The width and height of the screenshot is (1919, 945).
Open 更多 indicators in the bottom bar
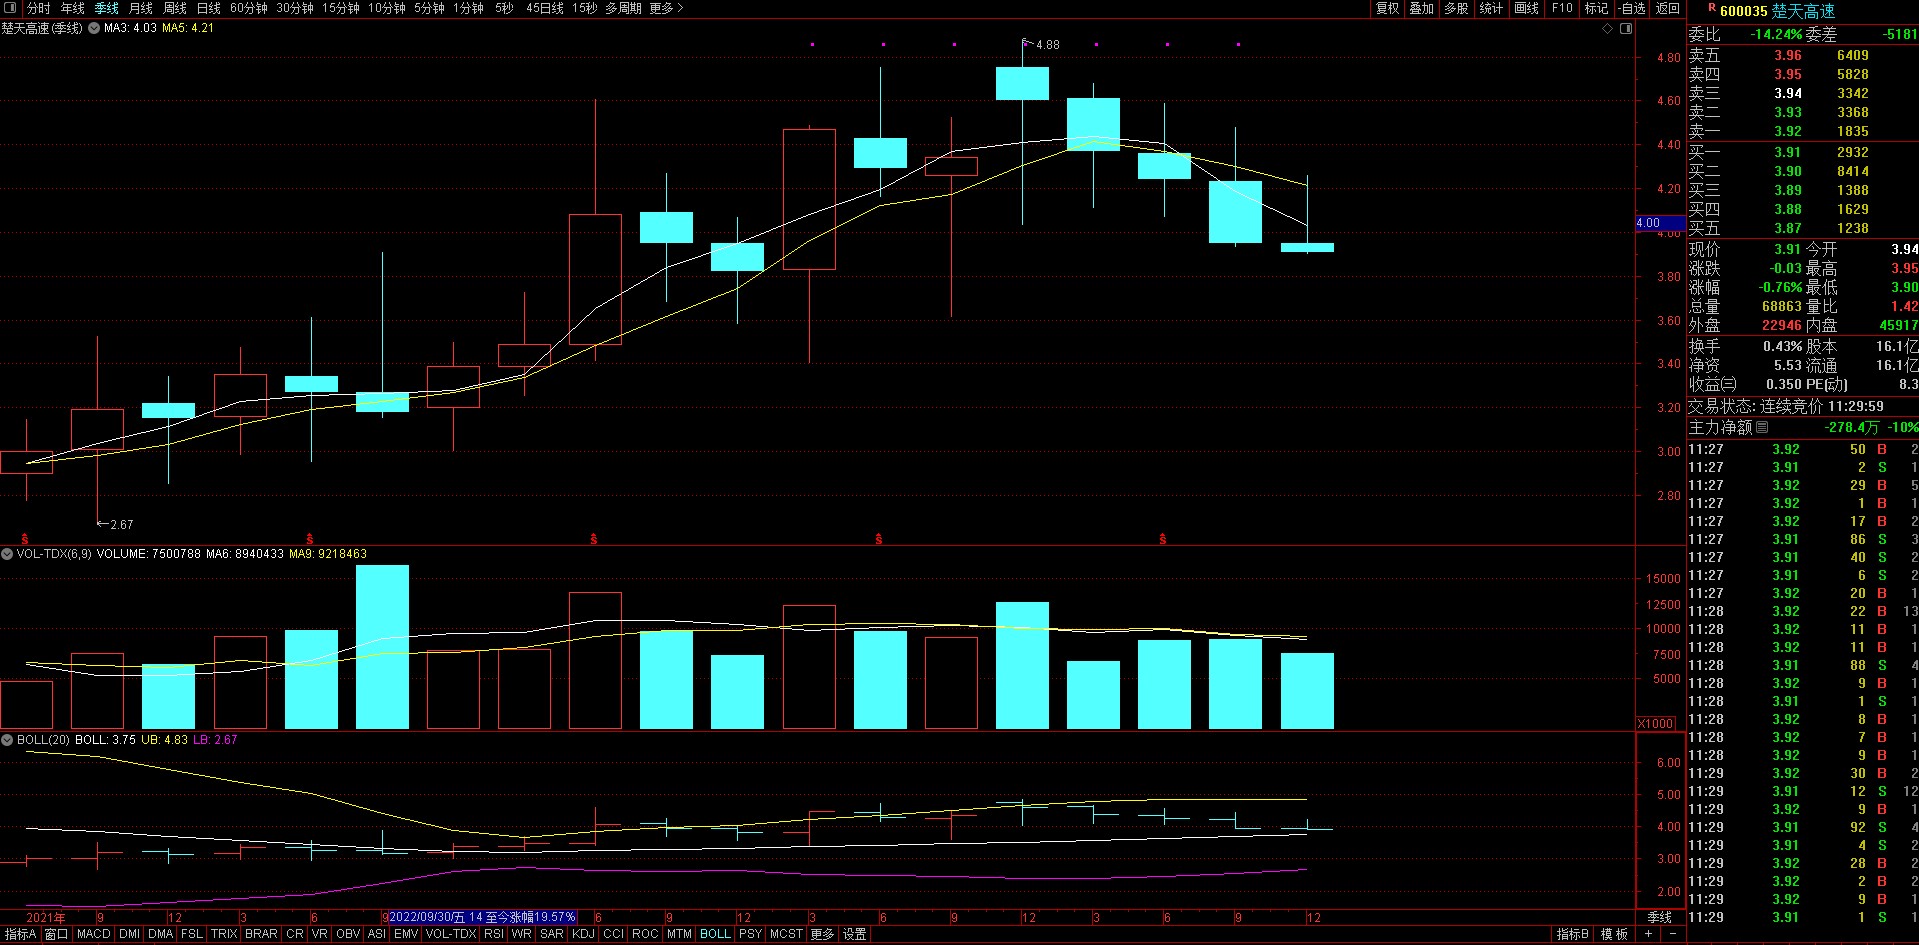pos(822,934)
